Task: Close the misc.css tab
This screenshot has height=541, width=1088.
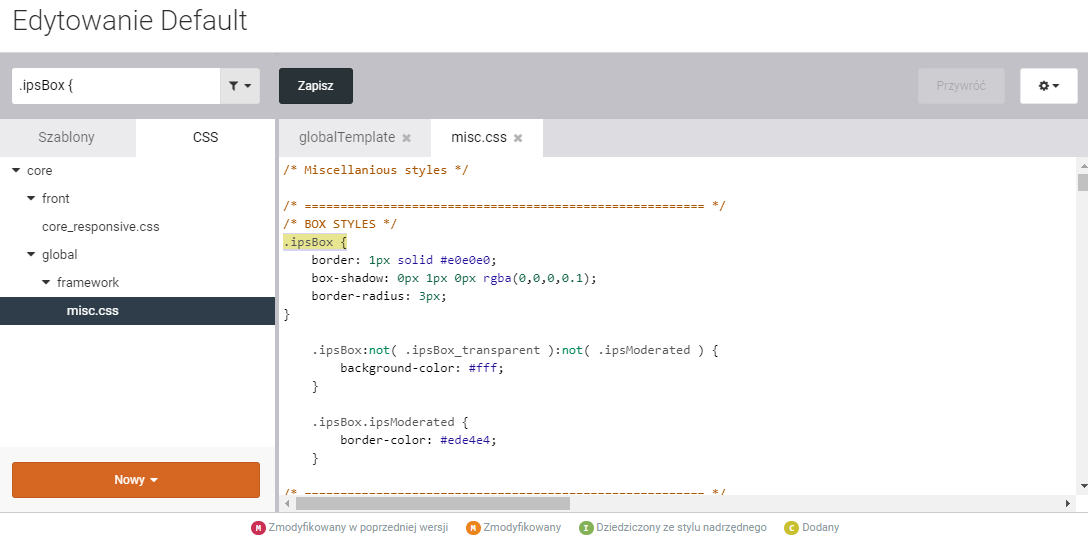Action: click(518, 138)
